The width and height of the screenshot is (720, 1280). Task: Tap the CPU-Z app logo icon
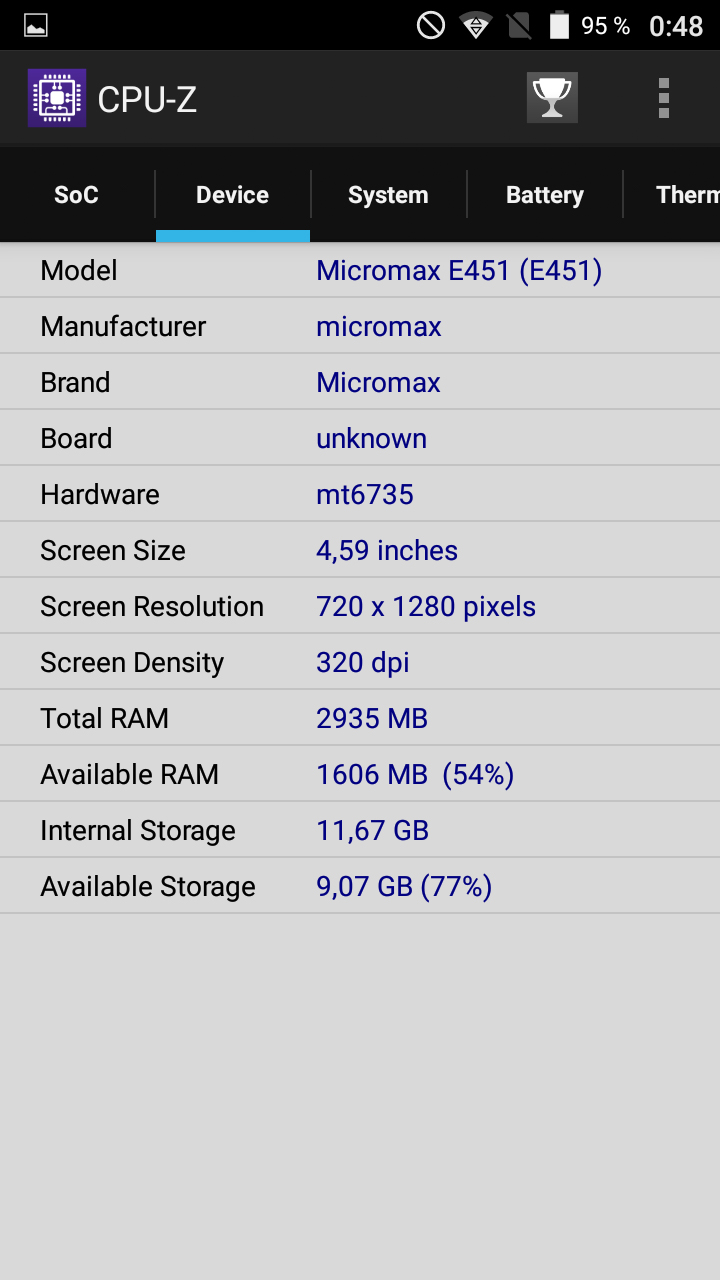[x=57, y=98]
